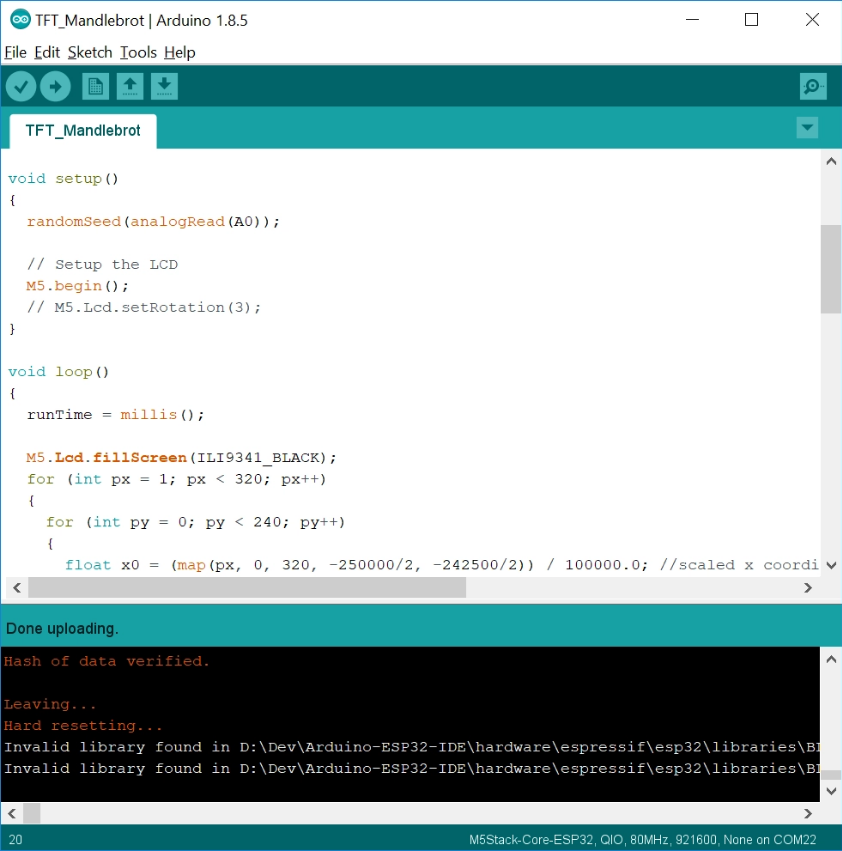Image resolution: width=842 pixels, height=851 pixels.
Task: Click 'Hard resetting...' in the console
Action: (83, 726)
